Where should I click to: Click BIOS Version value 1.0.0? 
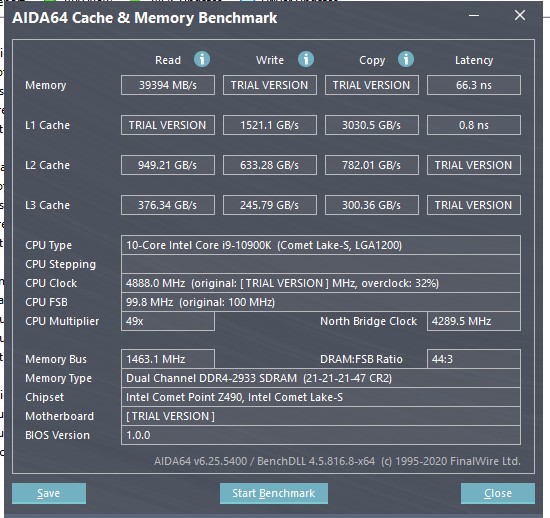pyautogui.click(x=321, y=435)
